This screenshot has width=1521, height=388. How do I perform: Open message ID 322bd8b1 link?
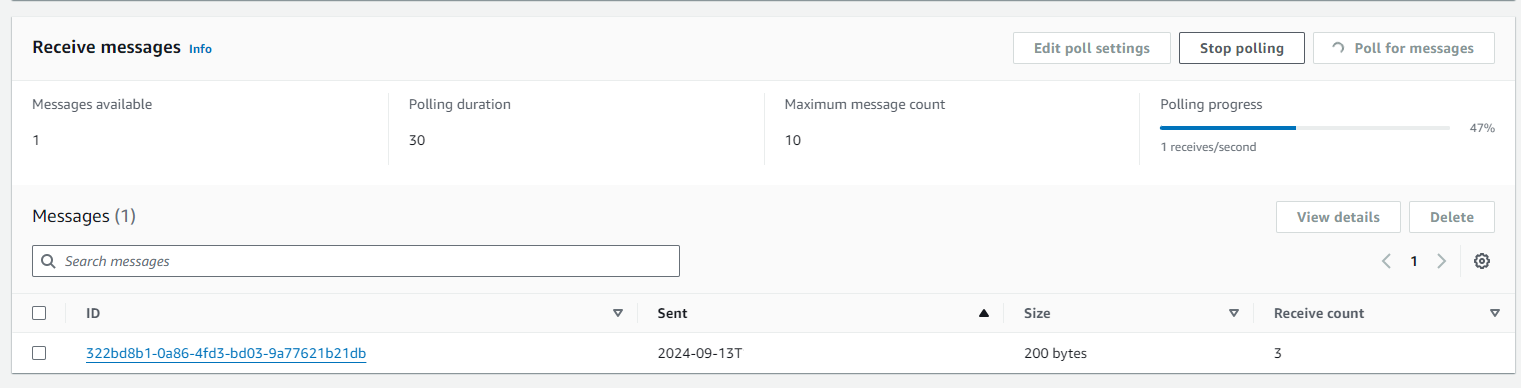point(226,353)
